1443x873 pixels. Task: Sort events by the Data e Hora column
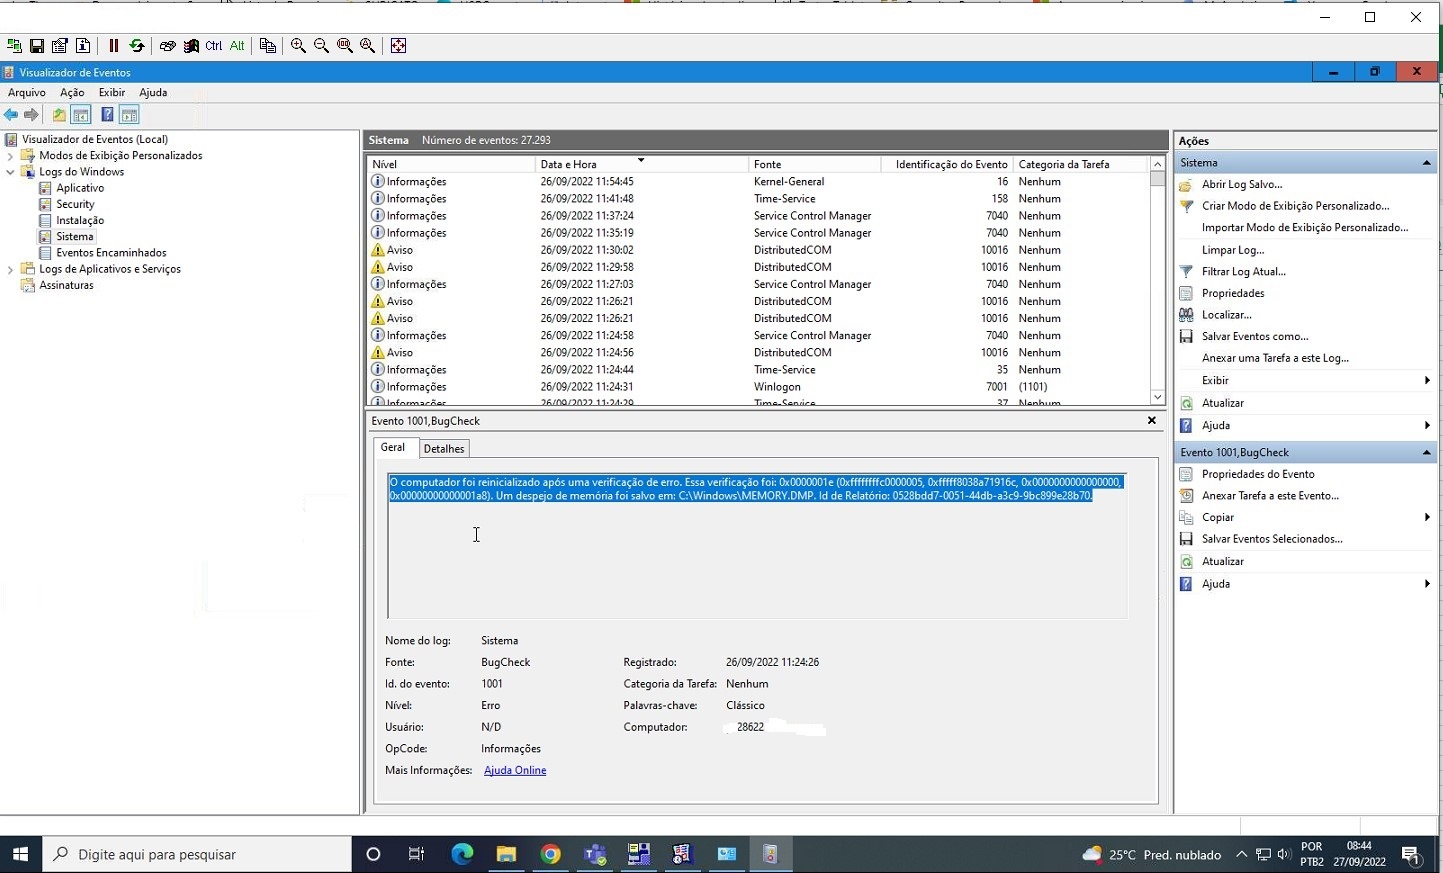click(568, 164)
